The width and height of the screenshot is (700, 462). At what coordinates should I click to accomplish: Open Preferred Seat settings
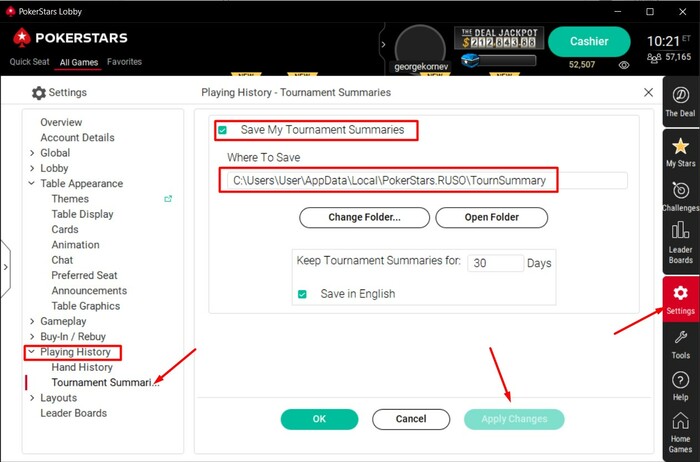tap(84, 275)
